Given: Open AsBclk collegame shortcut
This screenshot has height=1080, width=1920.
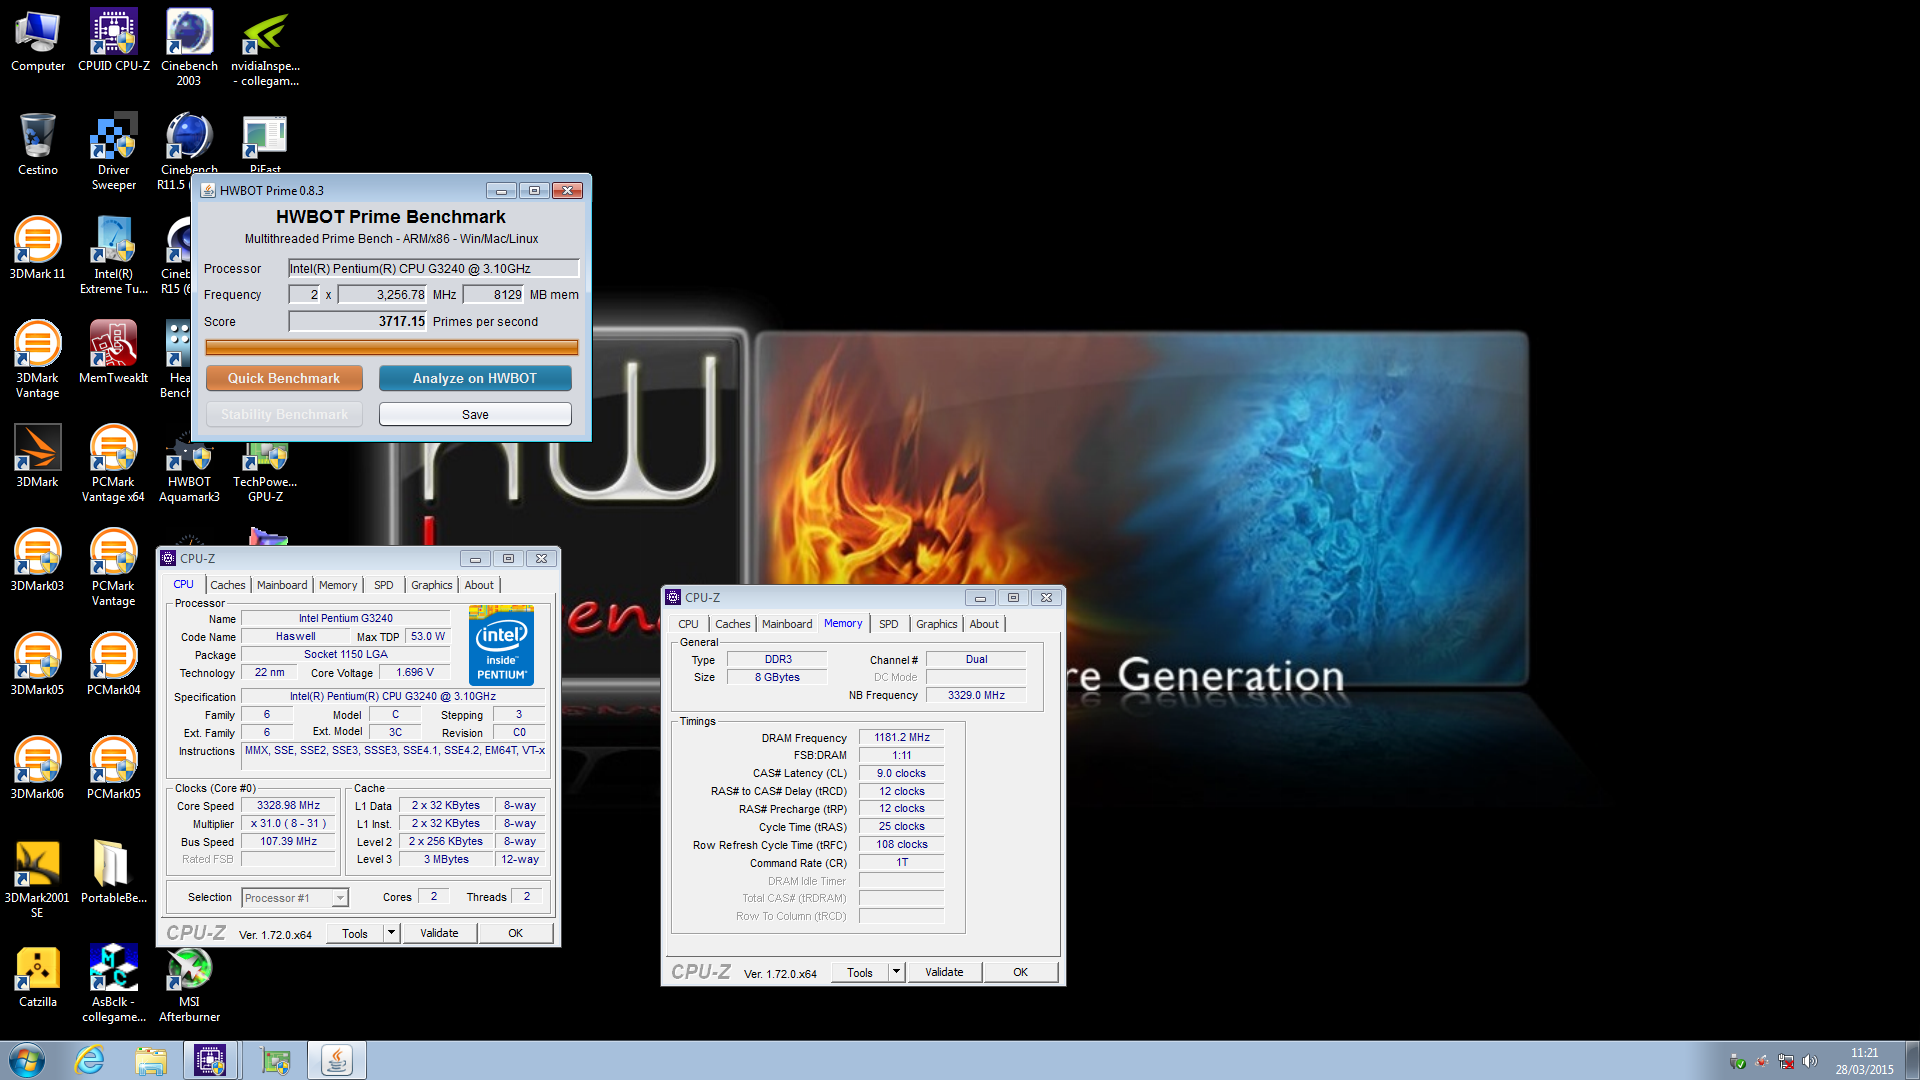Looking at the screenshot, I should pyautogui.click(x=114, y=983).
